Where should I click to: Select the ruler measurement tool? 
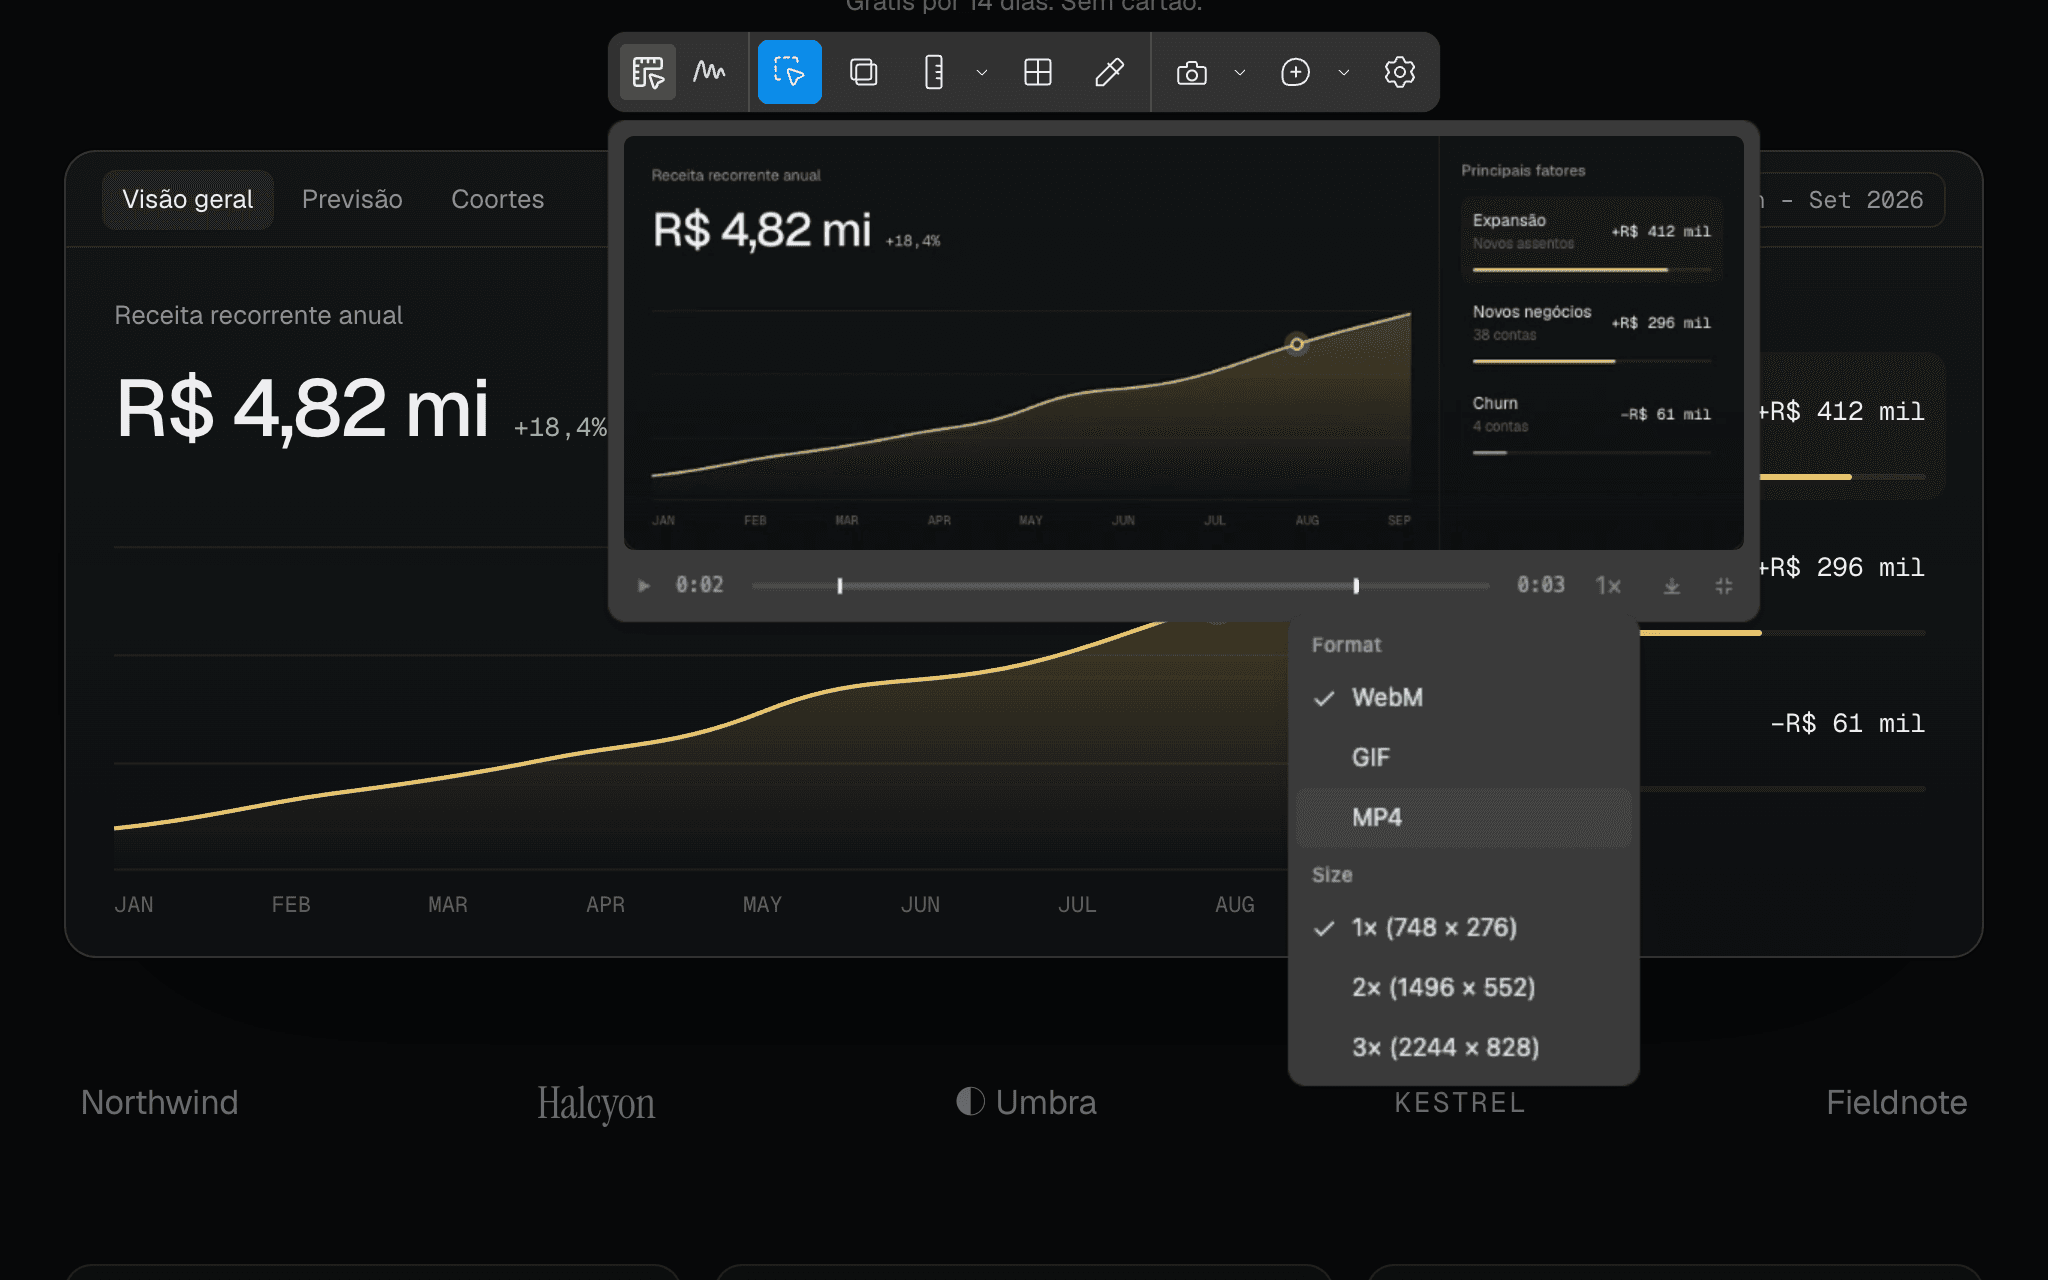coord(933,72)
